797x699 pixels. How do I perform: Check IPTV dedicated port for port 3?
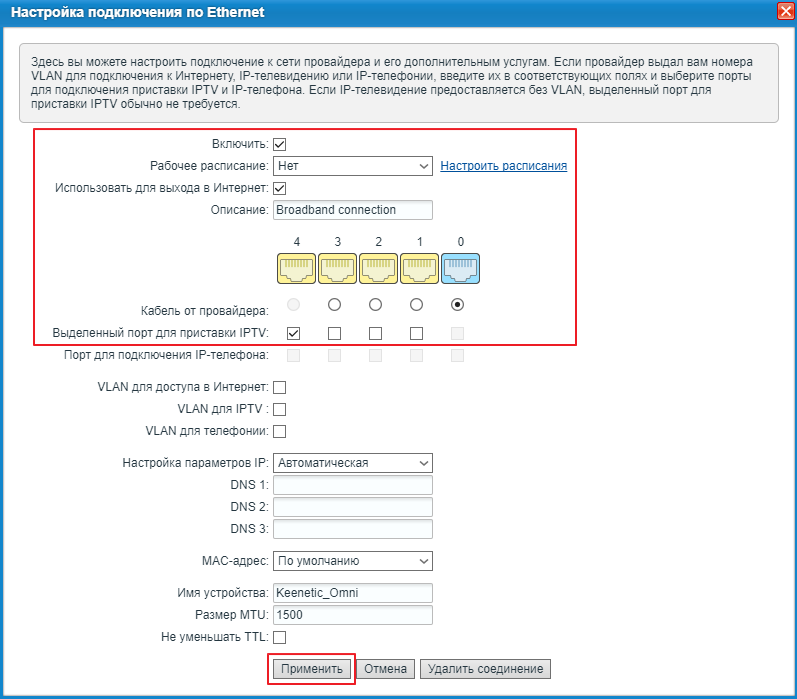pyautogui.click(x=335, y=333)
